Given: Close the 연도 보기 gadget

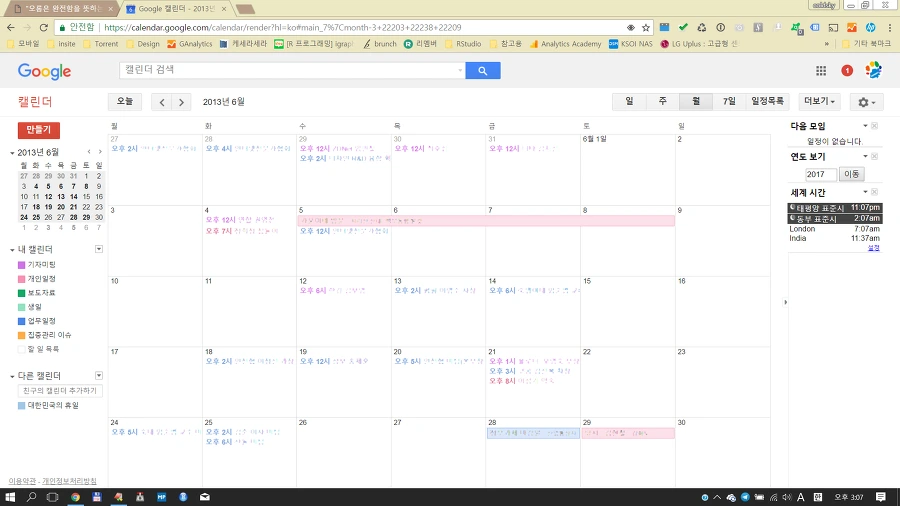Looking at the screenshot, I should point(874,156).
